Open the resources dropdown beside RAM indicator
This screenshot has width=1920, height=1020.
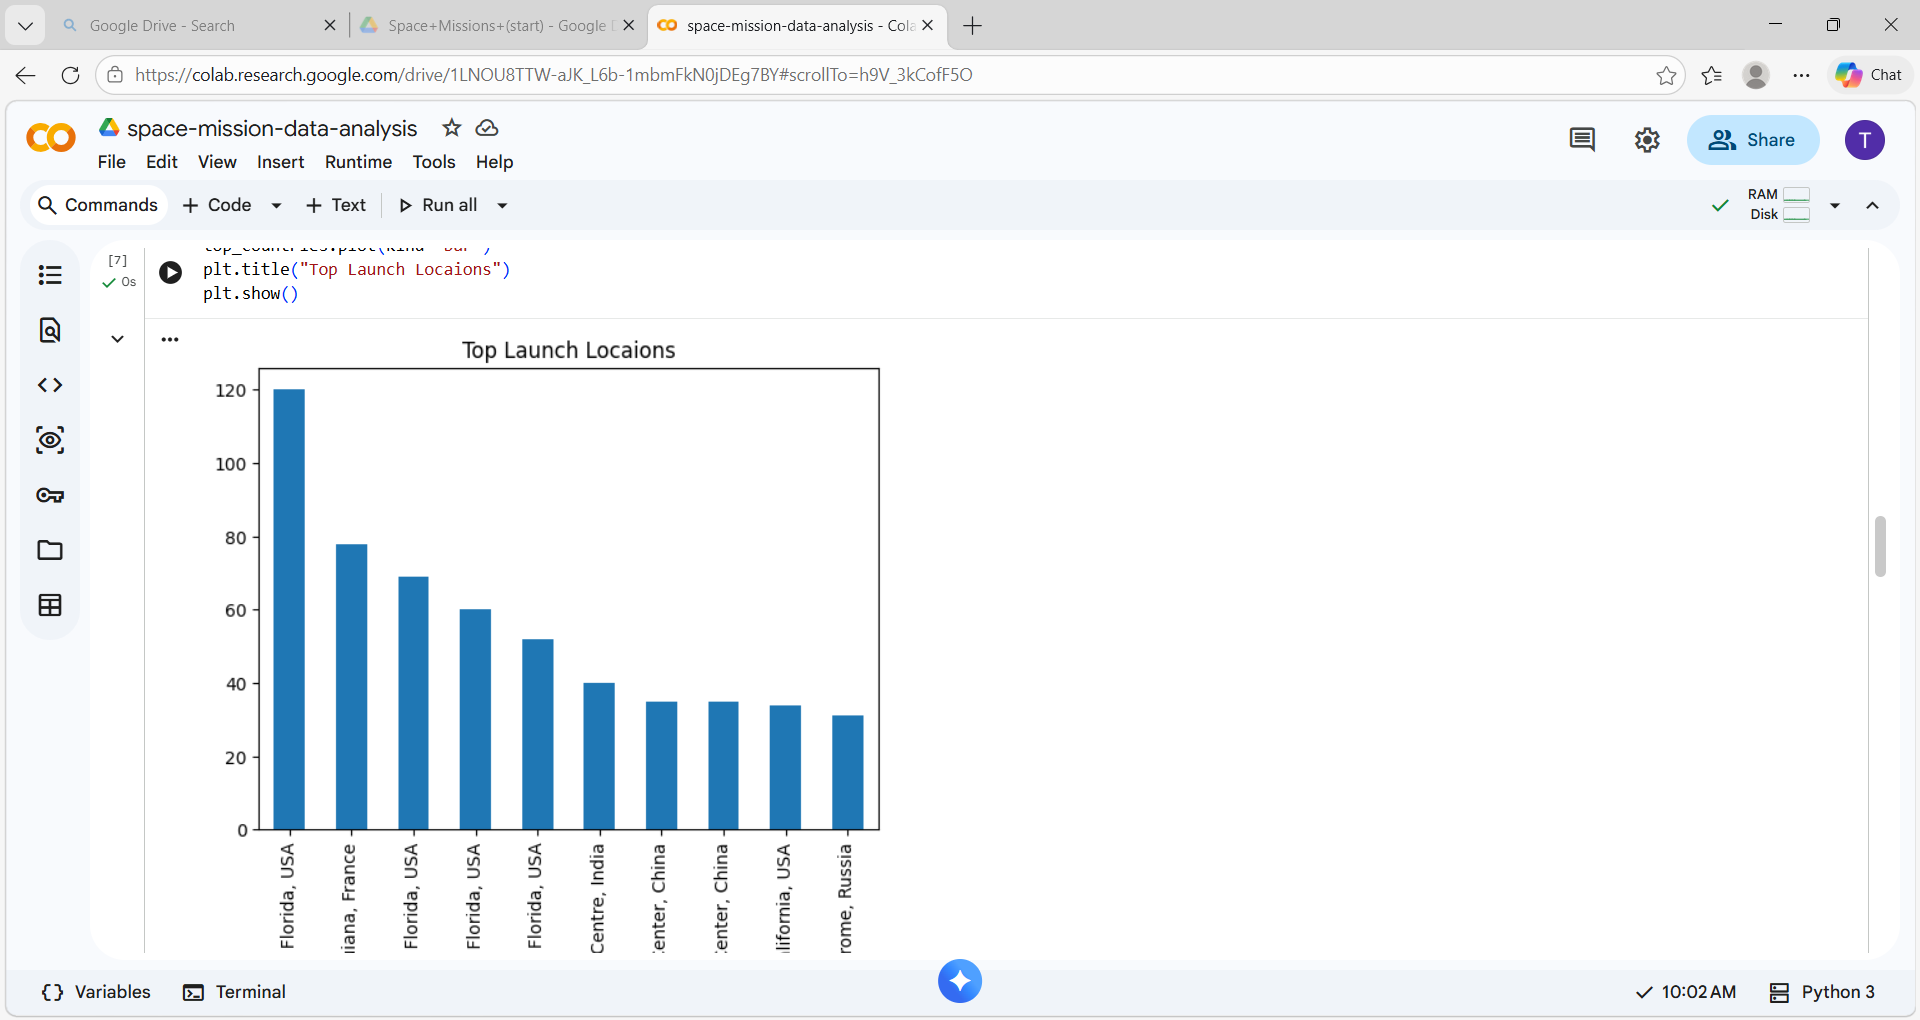[x=1836, y=205]
